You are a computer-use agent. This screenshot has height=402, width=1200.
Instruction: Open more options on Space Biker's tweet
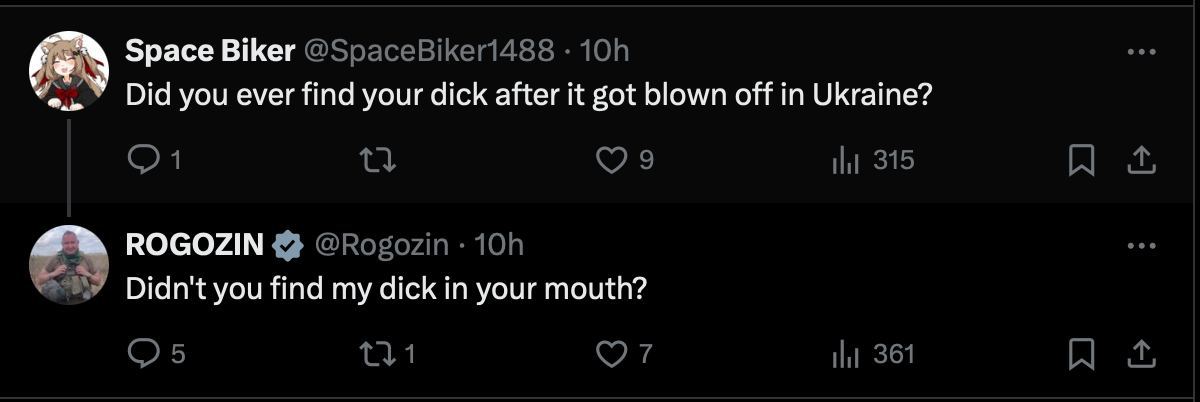(1141, 51)
